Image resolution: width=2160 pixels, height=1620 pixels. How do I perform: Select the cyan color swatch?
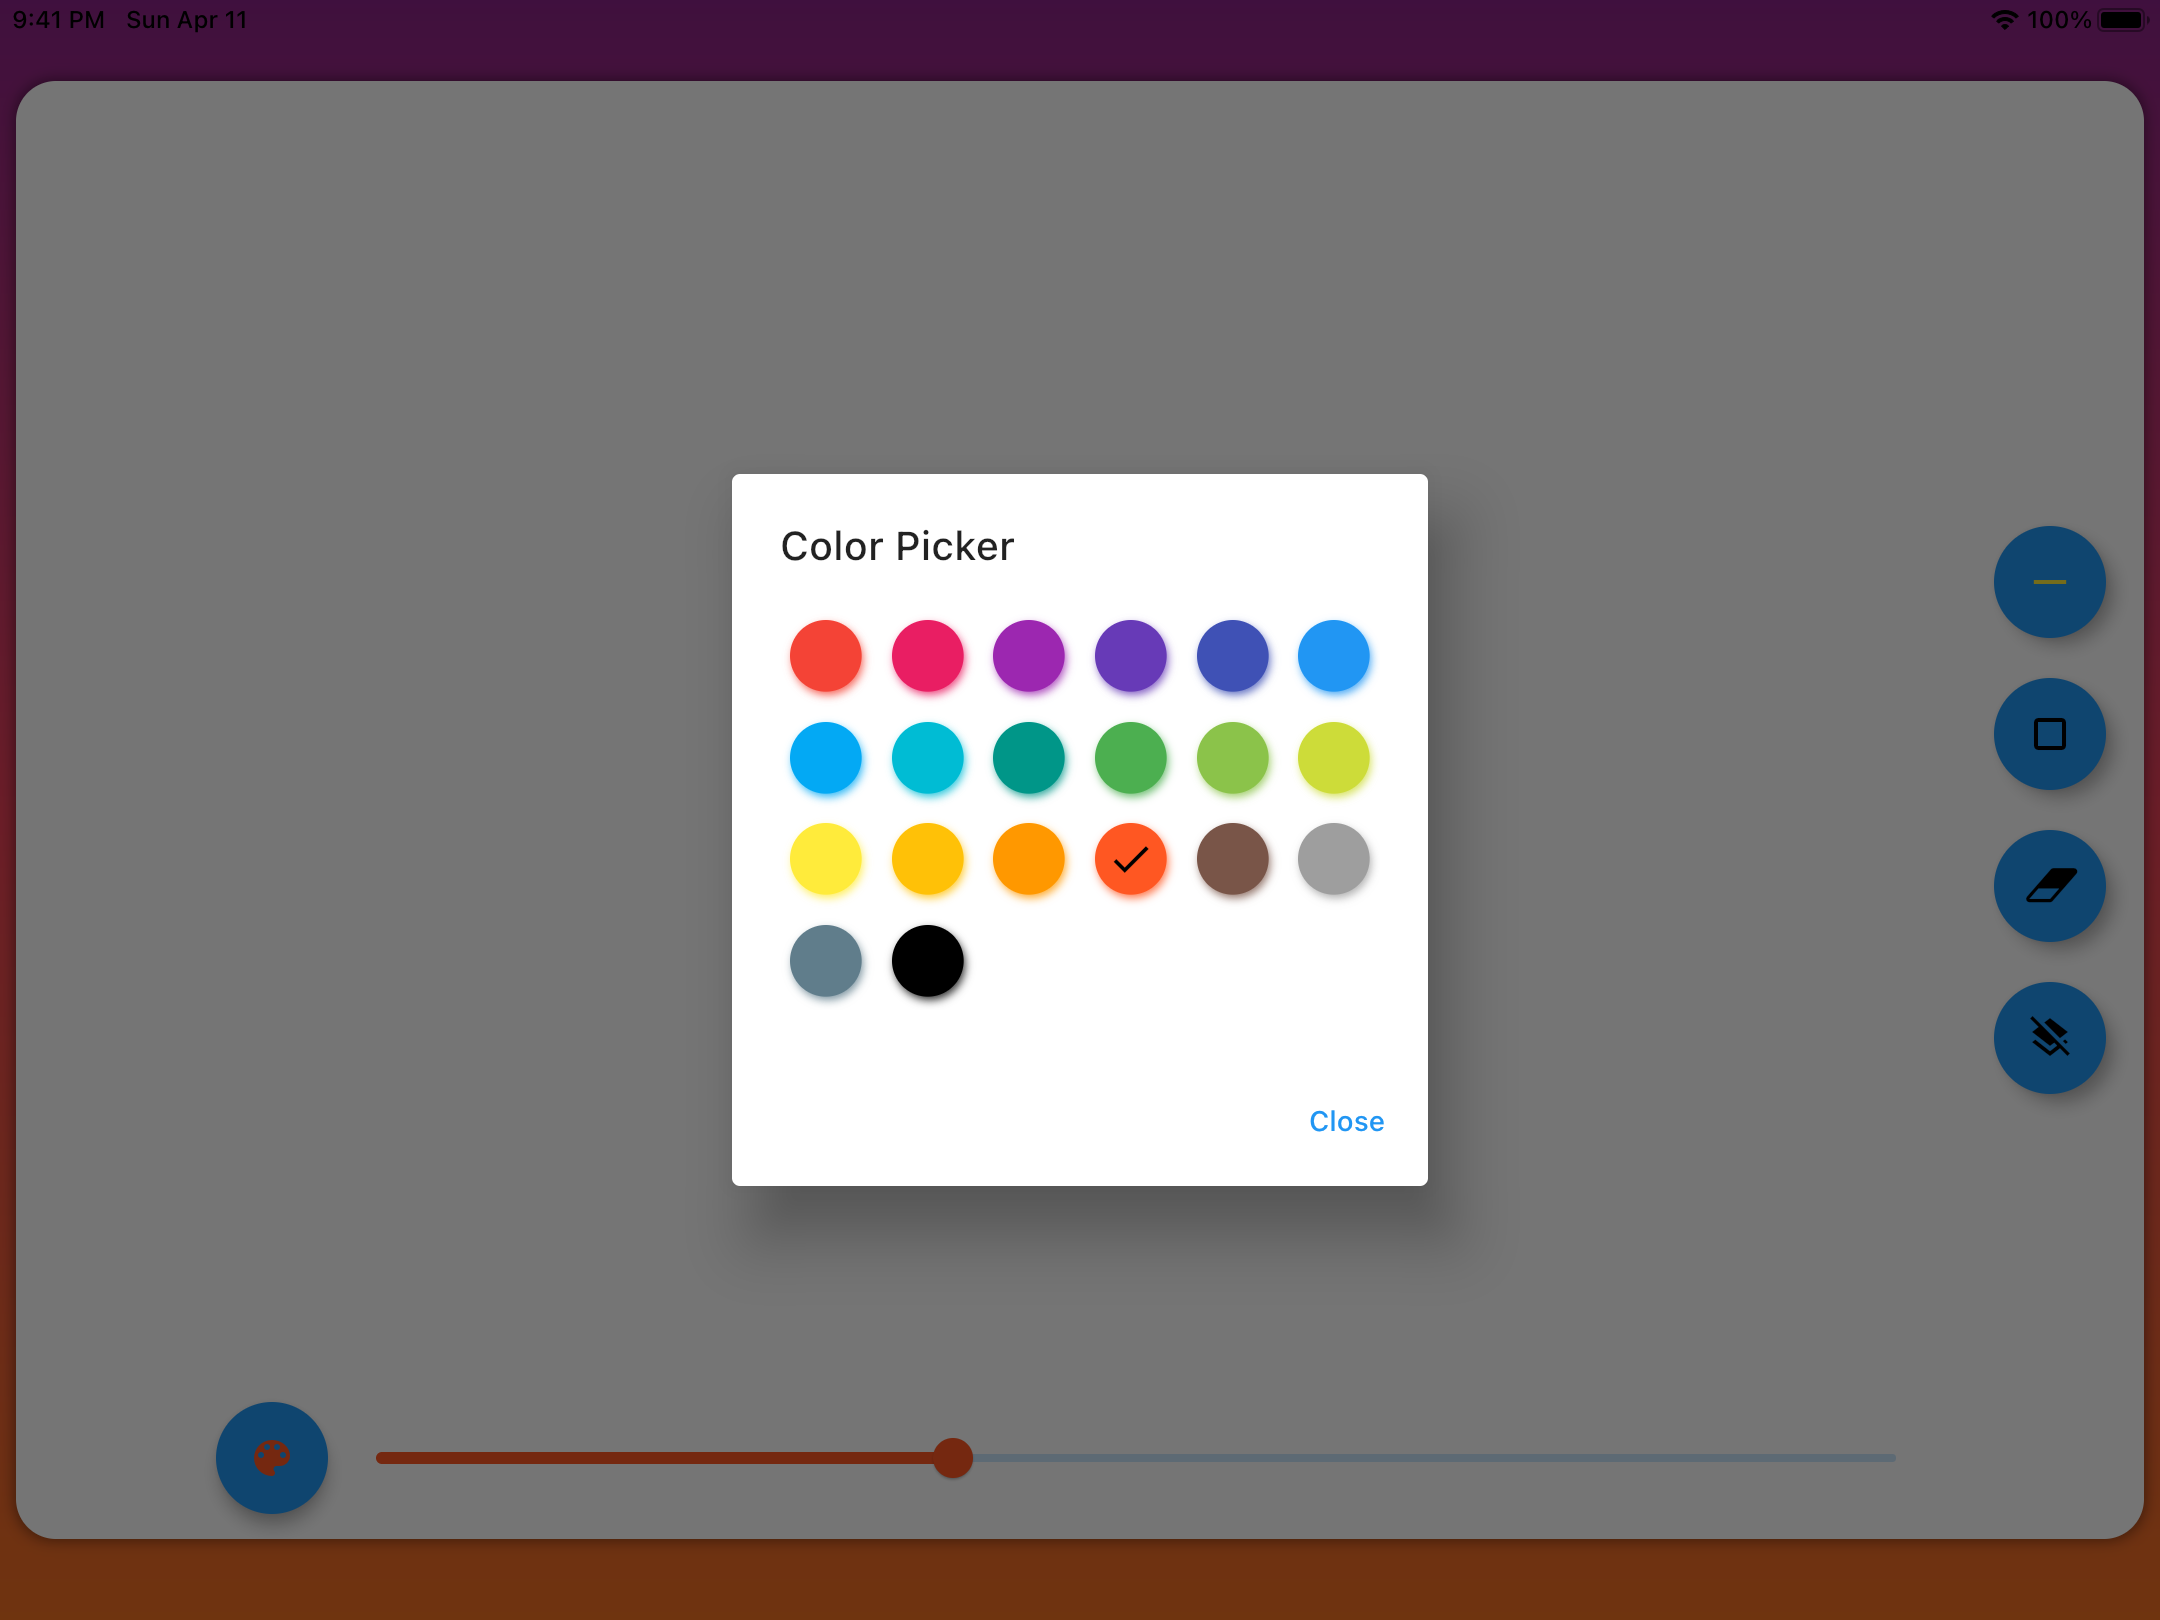click(927, 758)
